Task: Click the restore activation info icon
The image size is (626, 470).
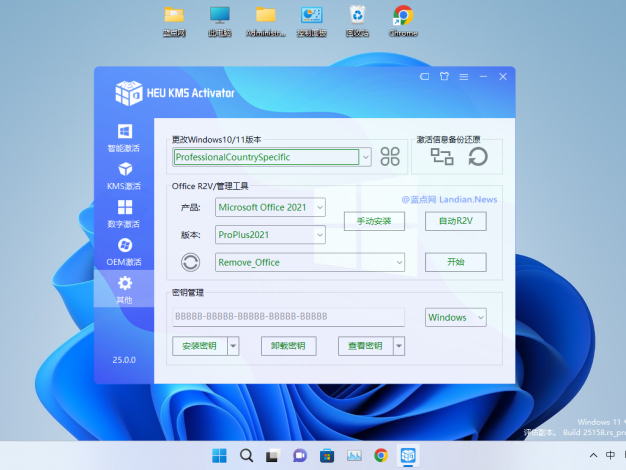Action: click(x=478, y=157)
